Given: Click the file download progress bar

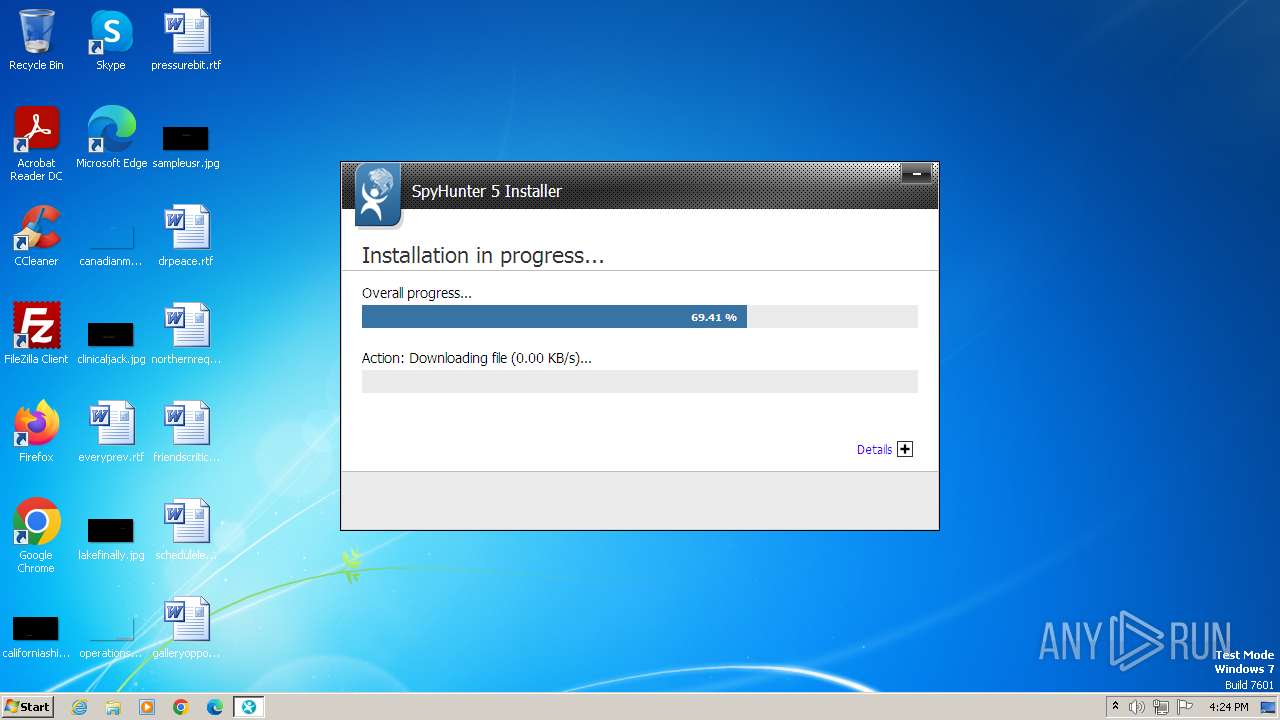Looking at the screenshot, I should coord(640,381).
